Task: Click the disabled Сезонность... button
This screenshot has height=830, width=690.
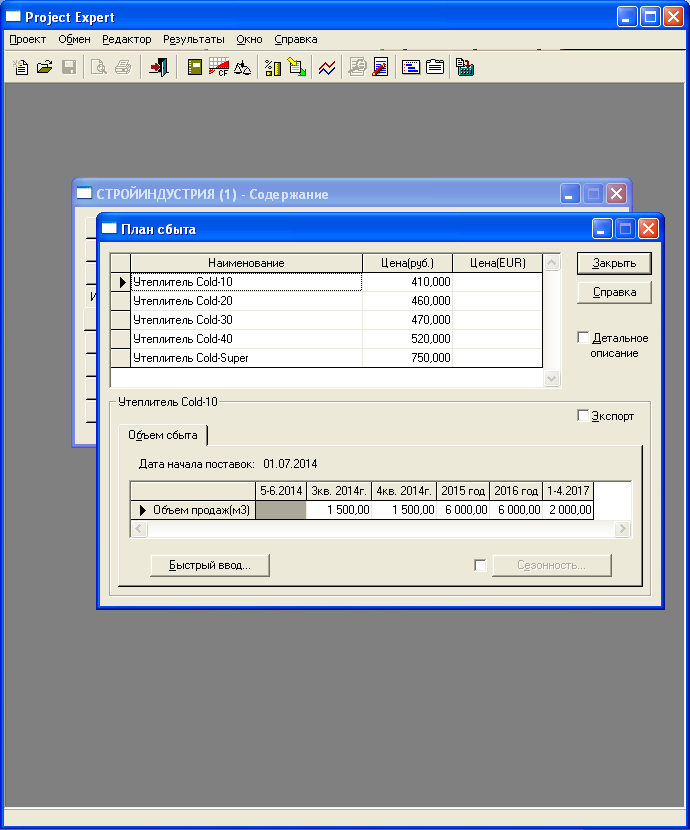Action: click(x=552, y=565)
